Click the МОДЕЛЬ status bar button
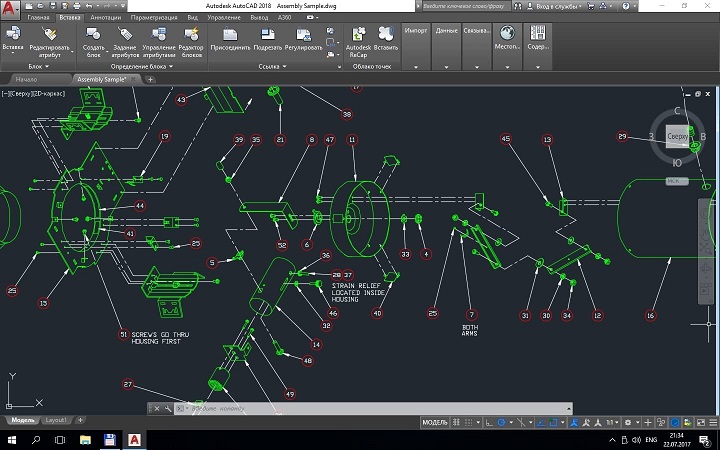The width and height of the screenshot is (720, 450). [x=435, y=422]
